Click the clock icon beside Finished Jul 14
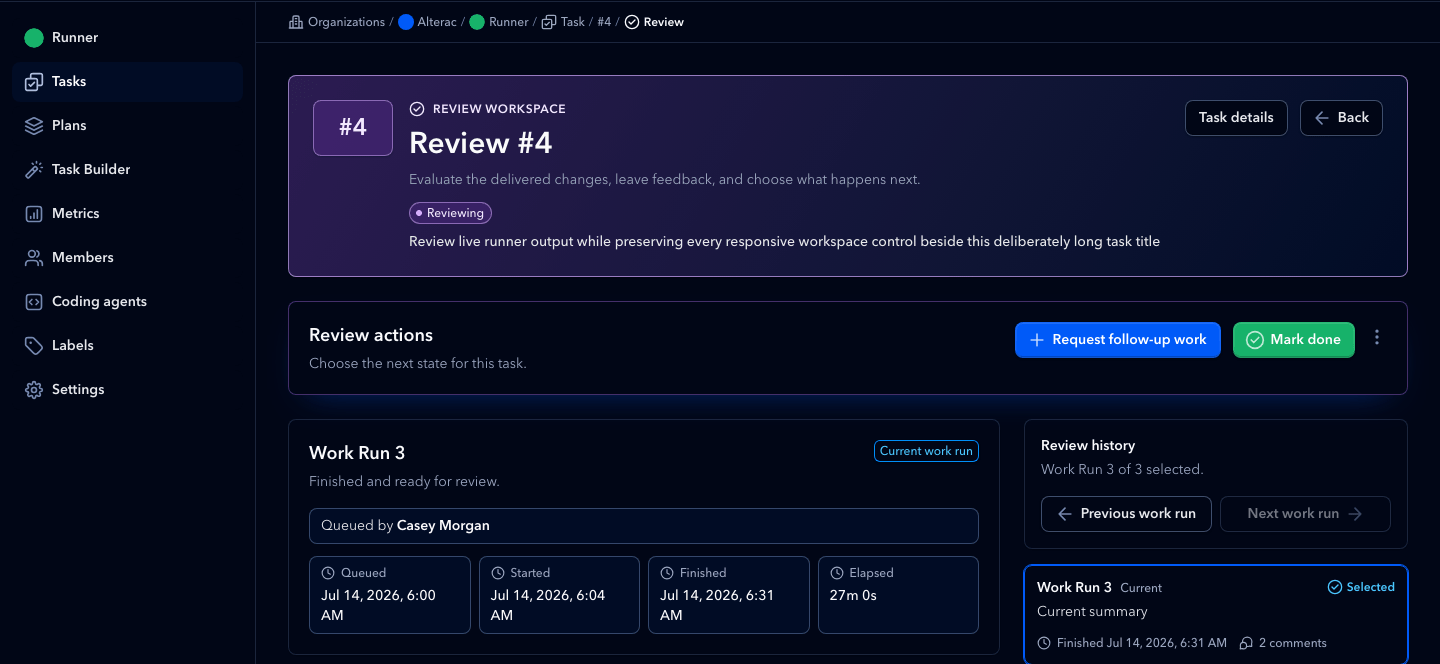The image size is (1440, 664). [1044, 643]
